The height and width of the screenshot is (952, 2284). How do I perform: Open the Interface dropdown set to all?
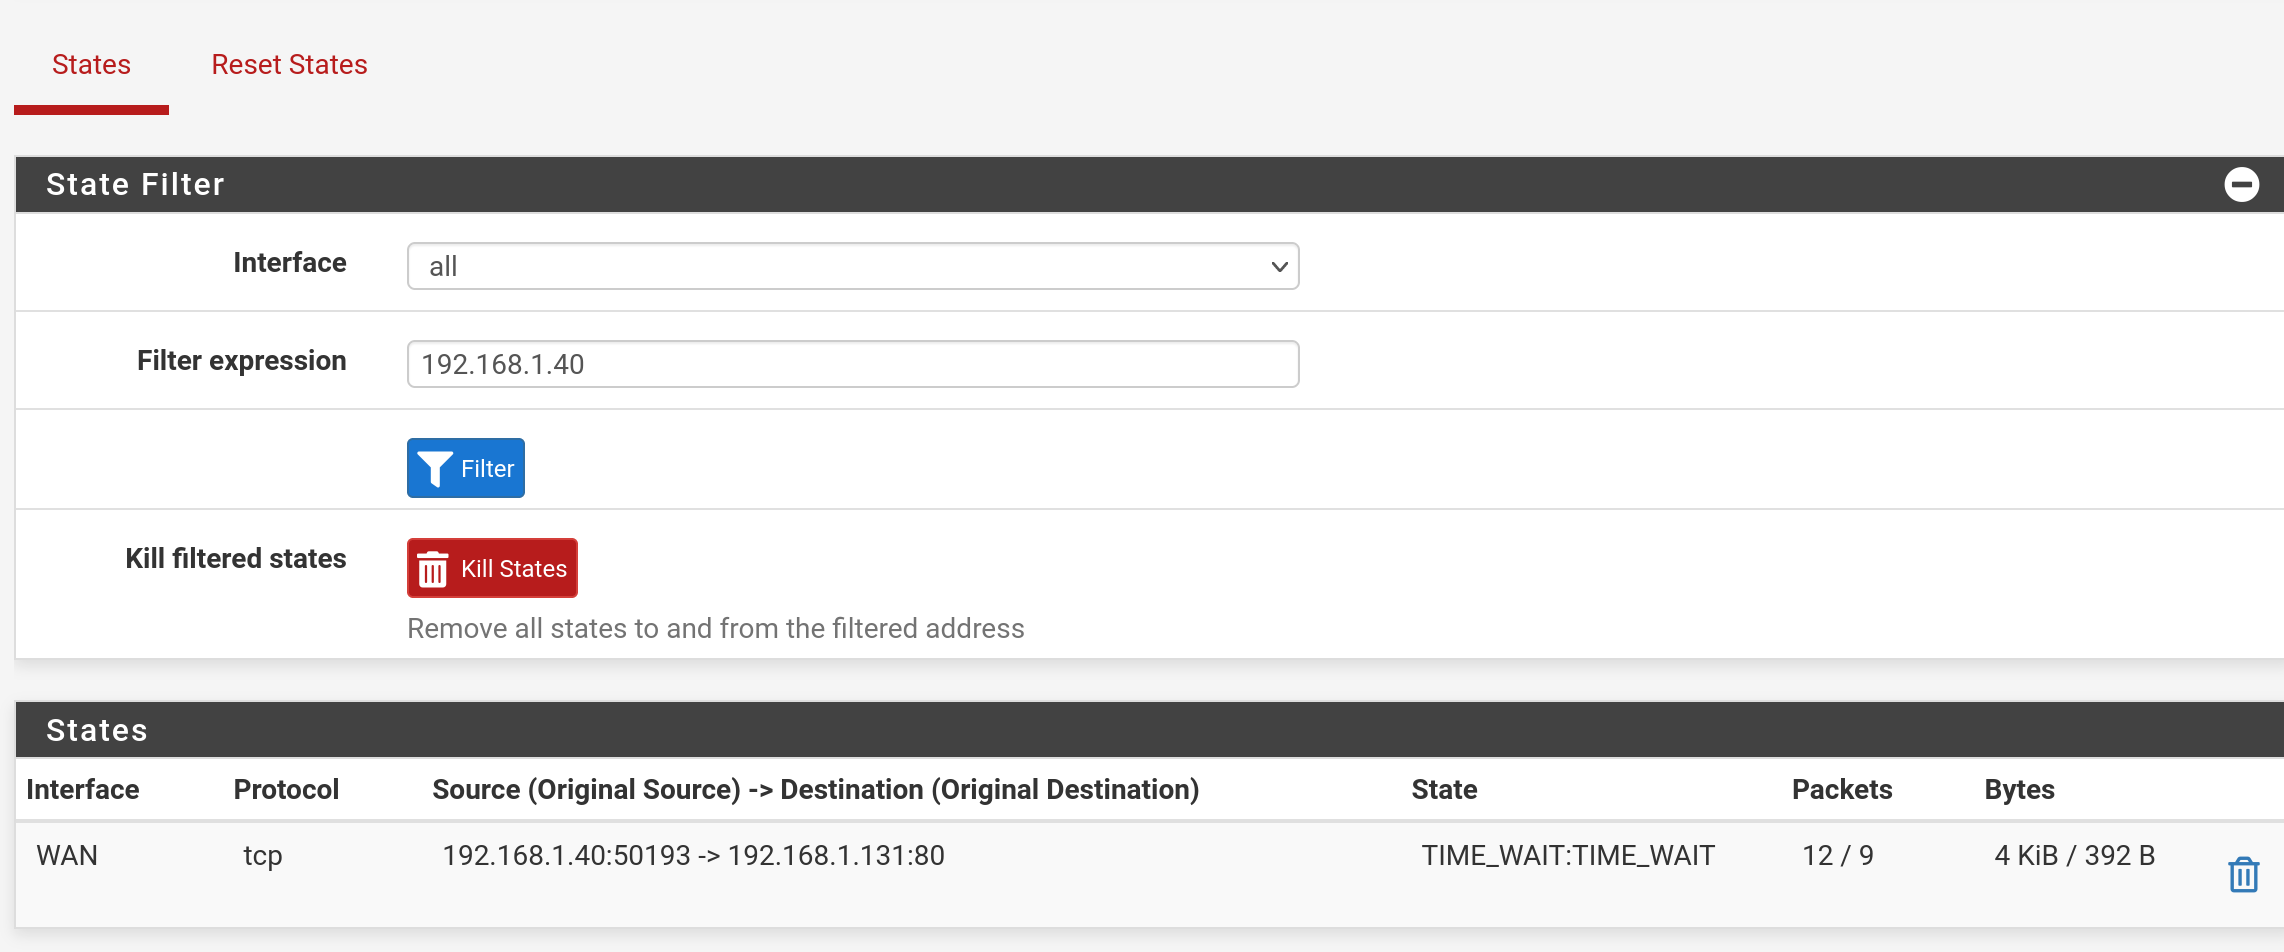point(853,266)
